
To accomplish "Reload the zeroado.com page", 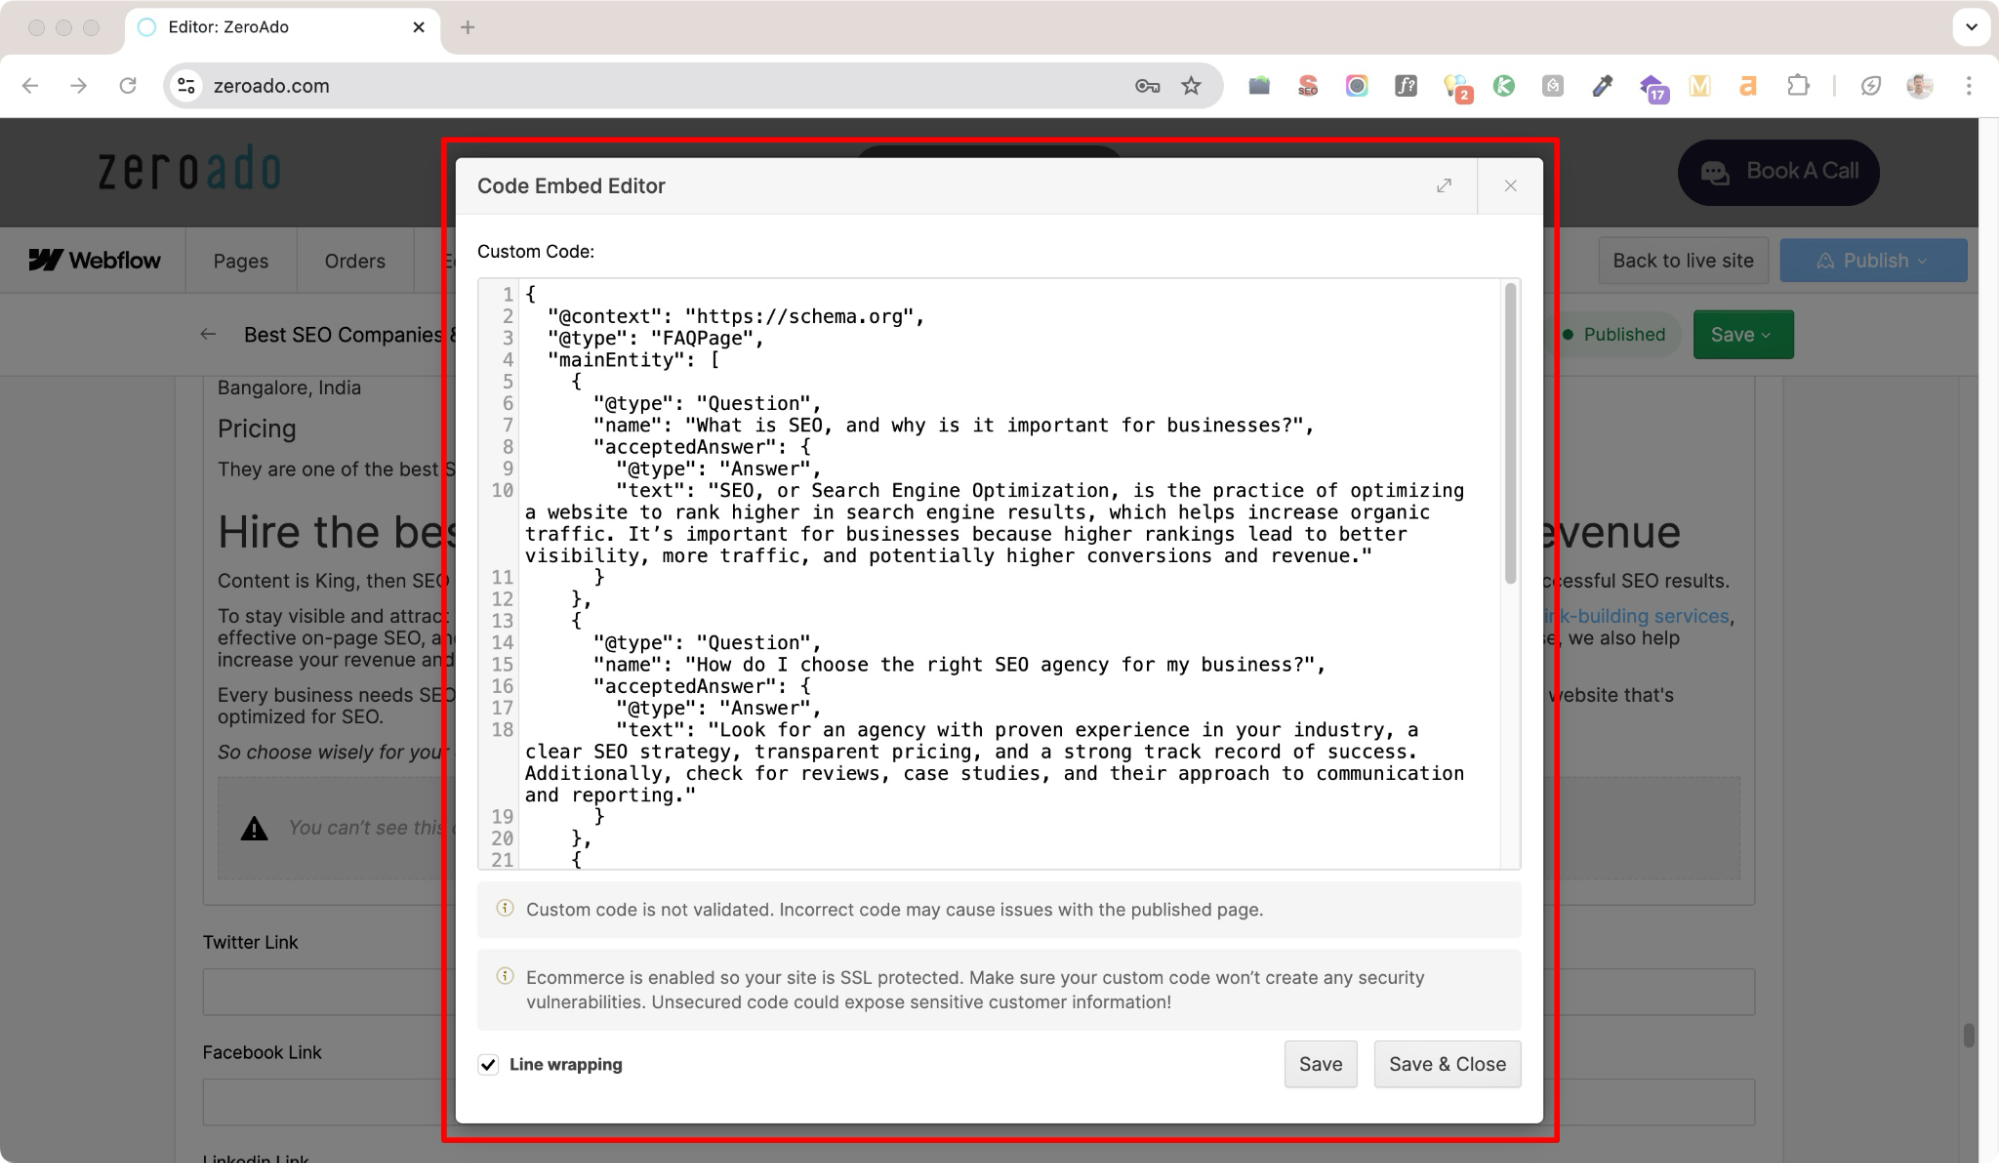I will (x=129, y=86).
